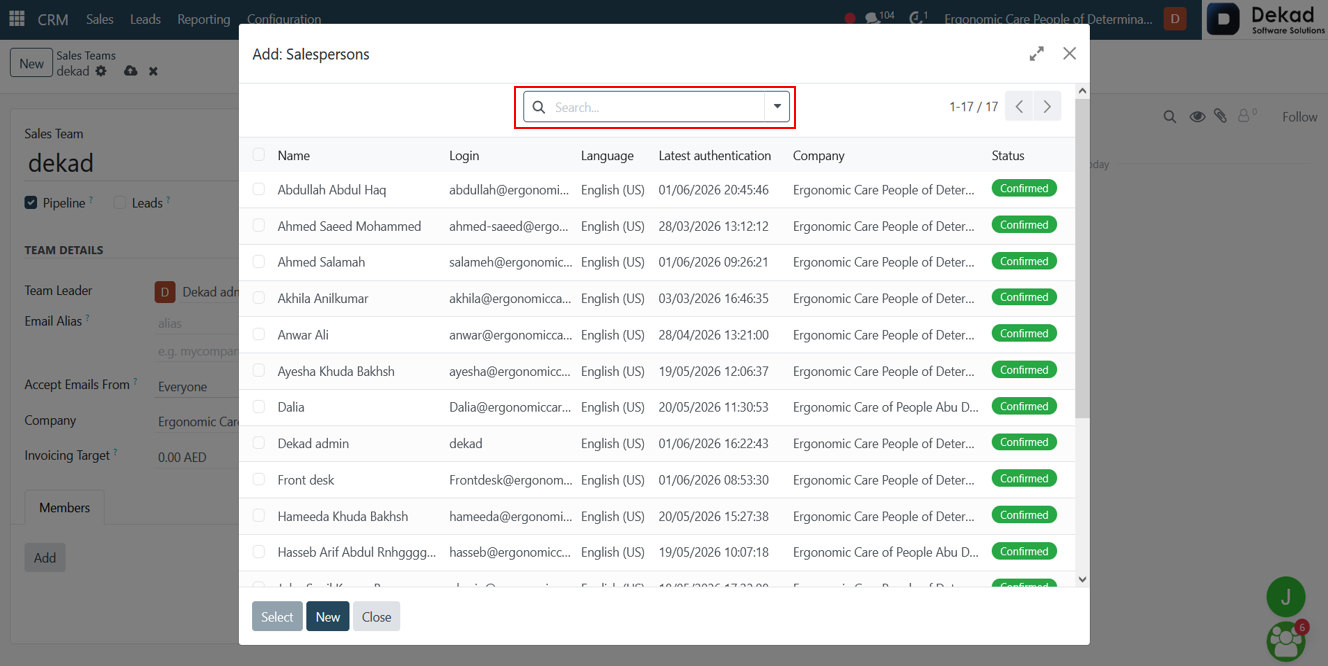Check the Ahmed Saeed Mohammed row checkbox

(259, 226)
